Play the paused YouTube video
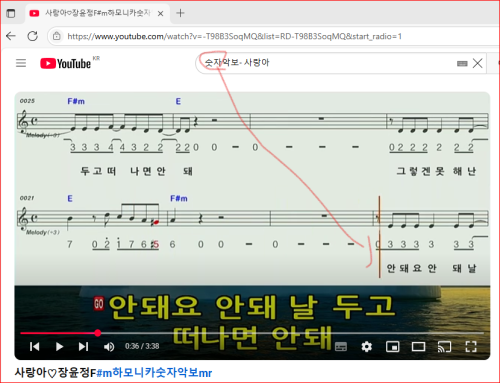Screen dimensions: 500x383 (x=59, y=347)
